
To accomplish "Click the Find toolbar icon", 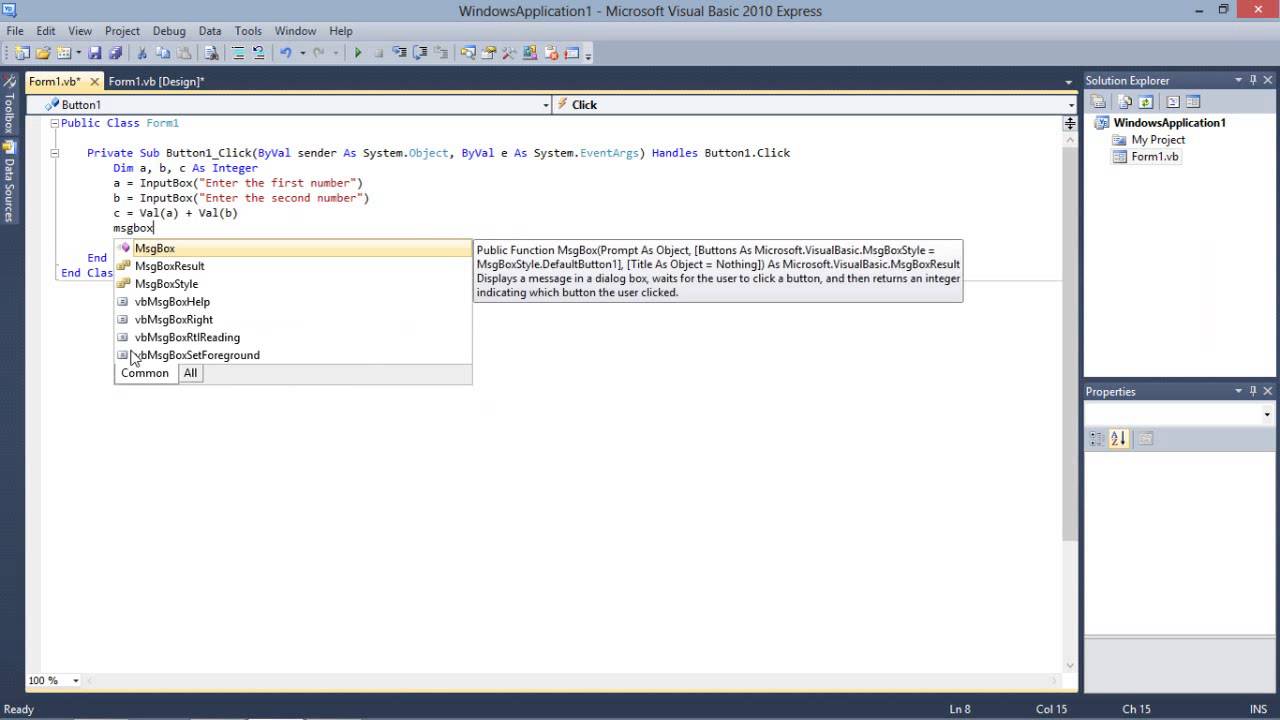I will pyautogui.click(x=211, y=53).
